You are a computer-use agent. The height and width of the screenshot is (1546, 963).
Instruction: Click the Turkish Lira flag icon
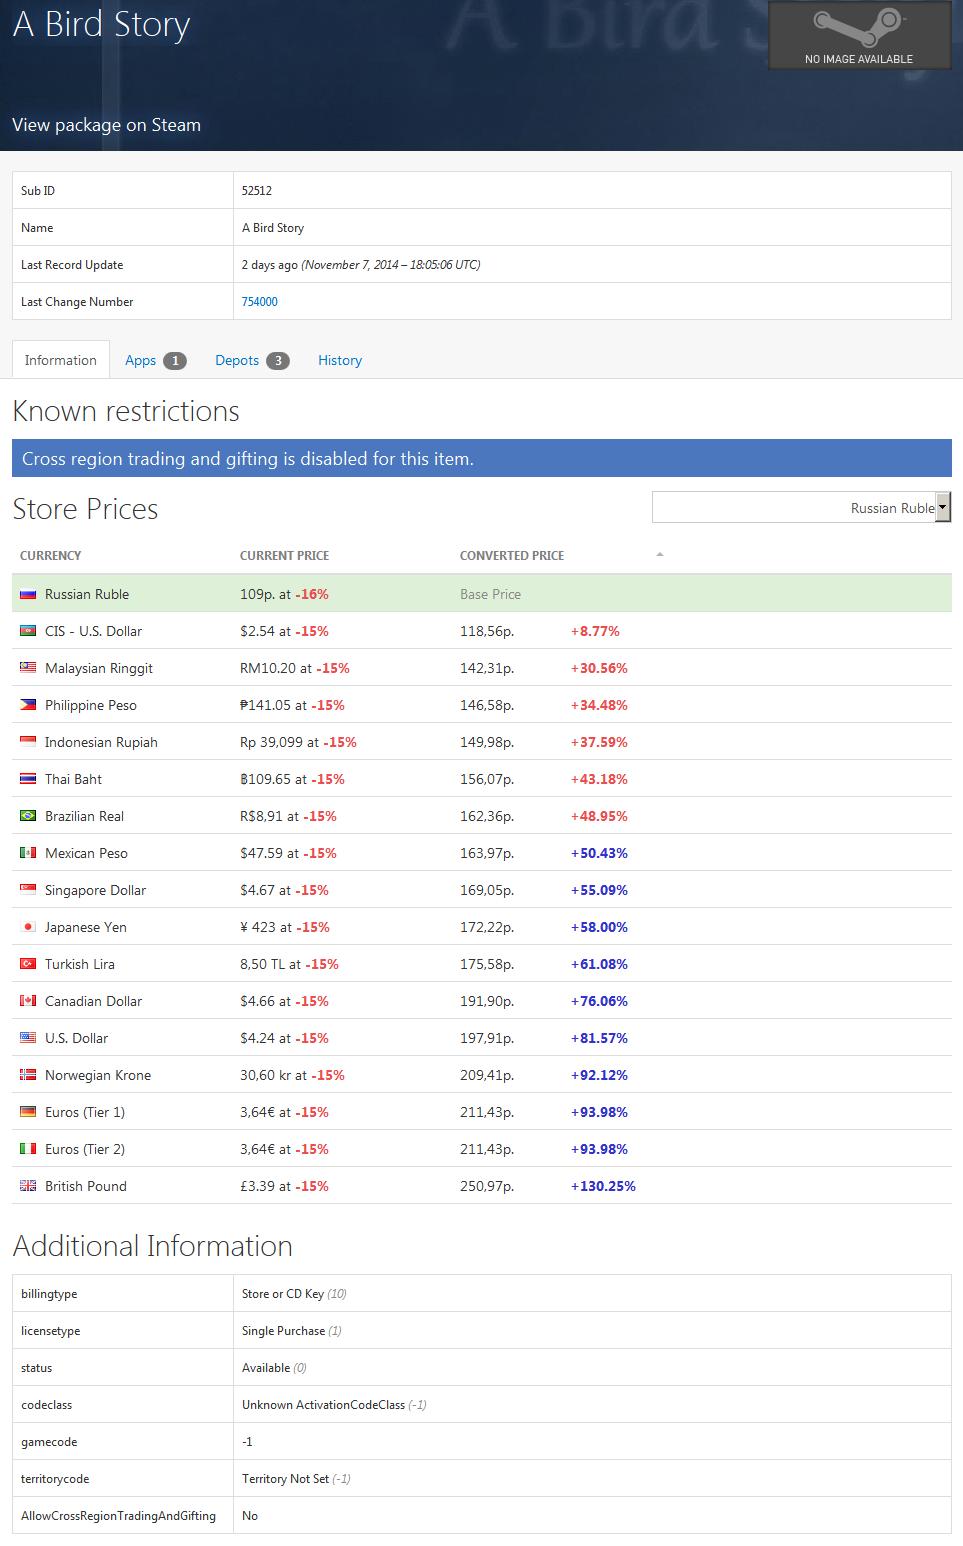pyautogui.click(x=28, y=964)
